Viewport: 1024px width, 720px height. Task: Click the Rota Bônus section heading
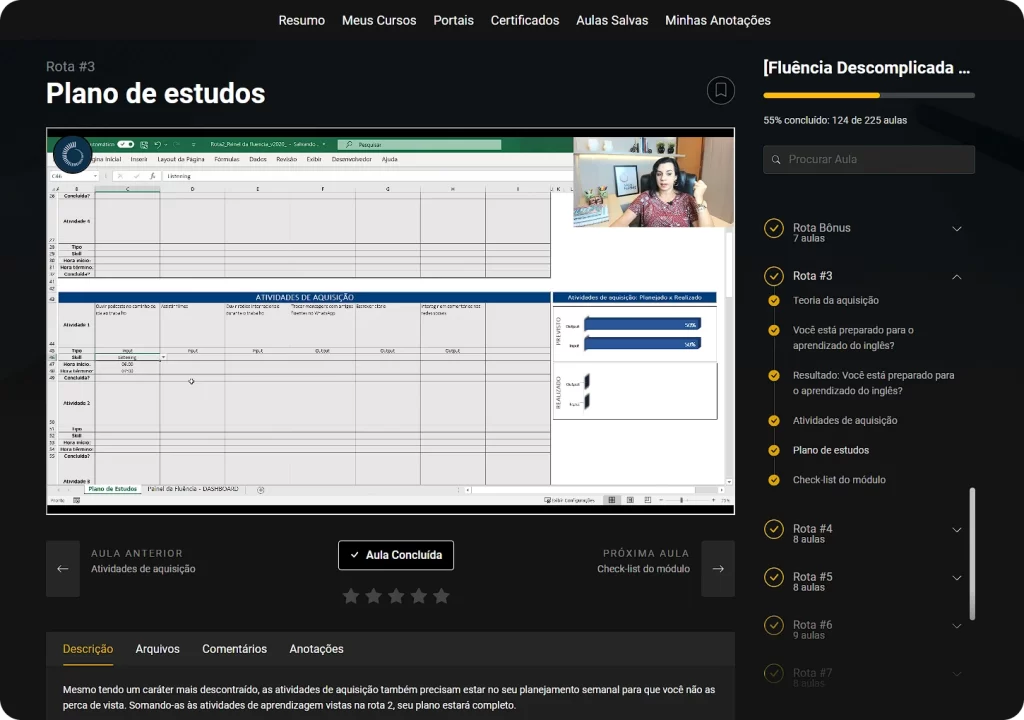click(x=822, y=228)
